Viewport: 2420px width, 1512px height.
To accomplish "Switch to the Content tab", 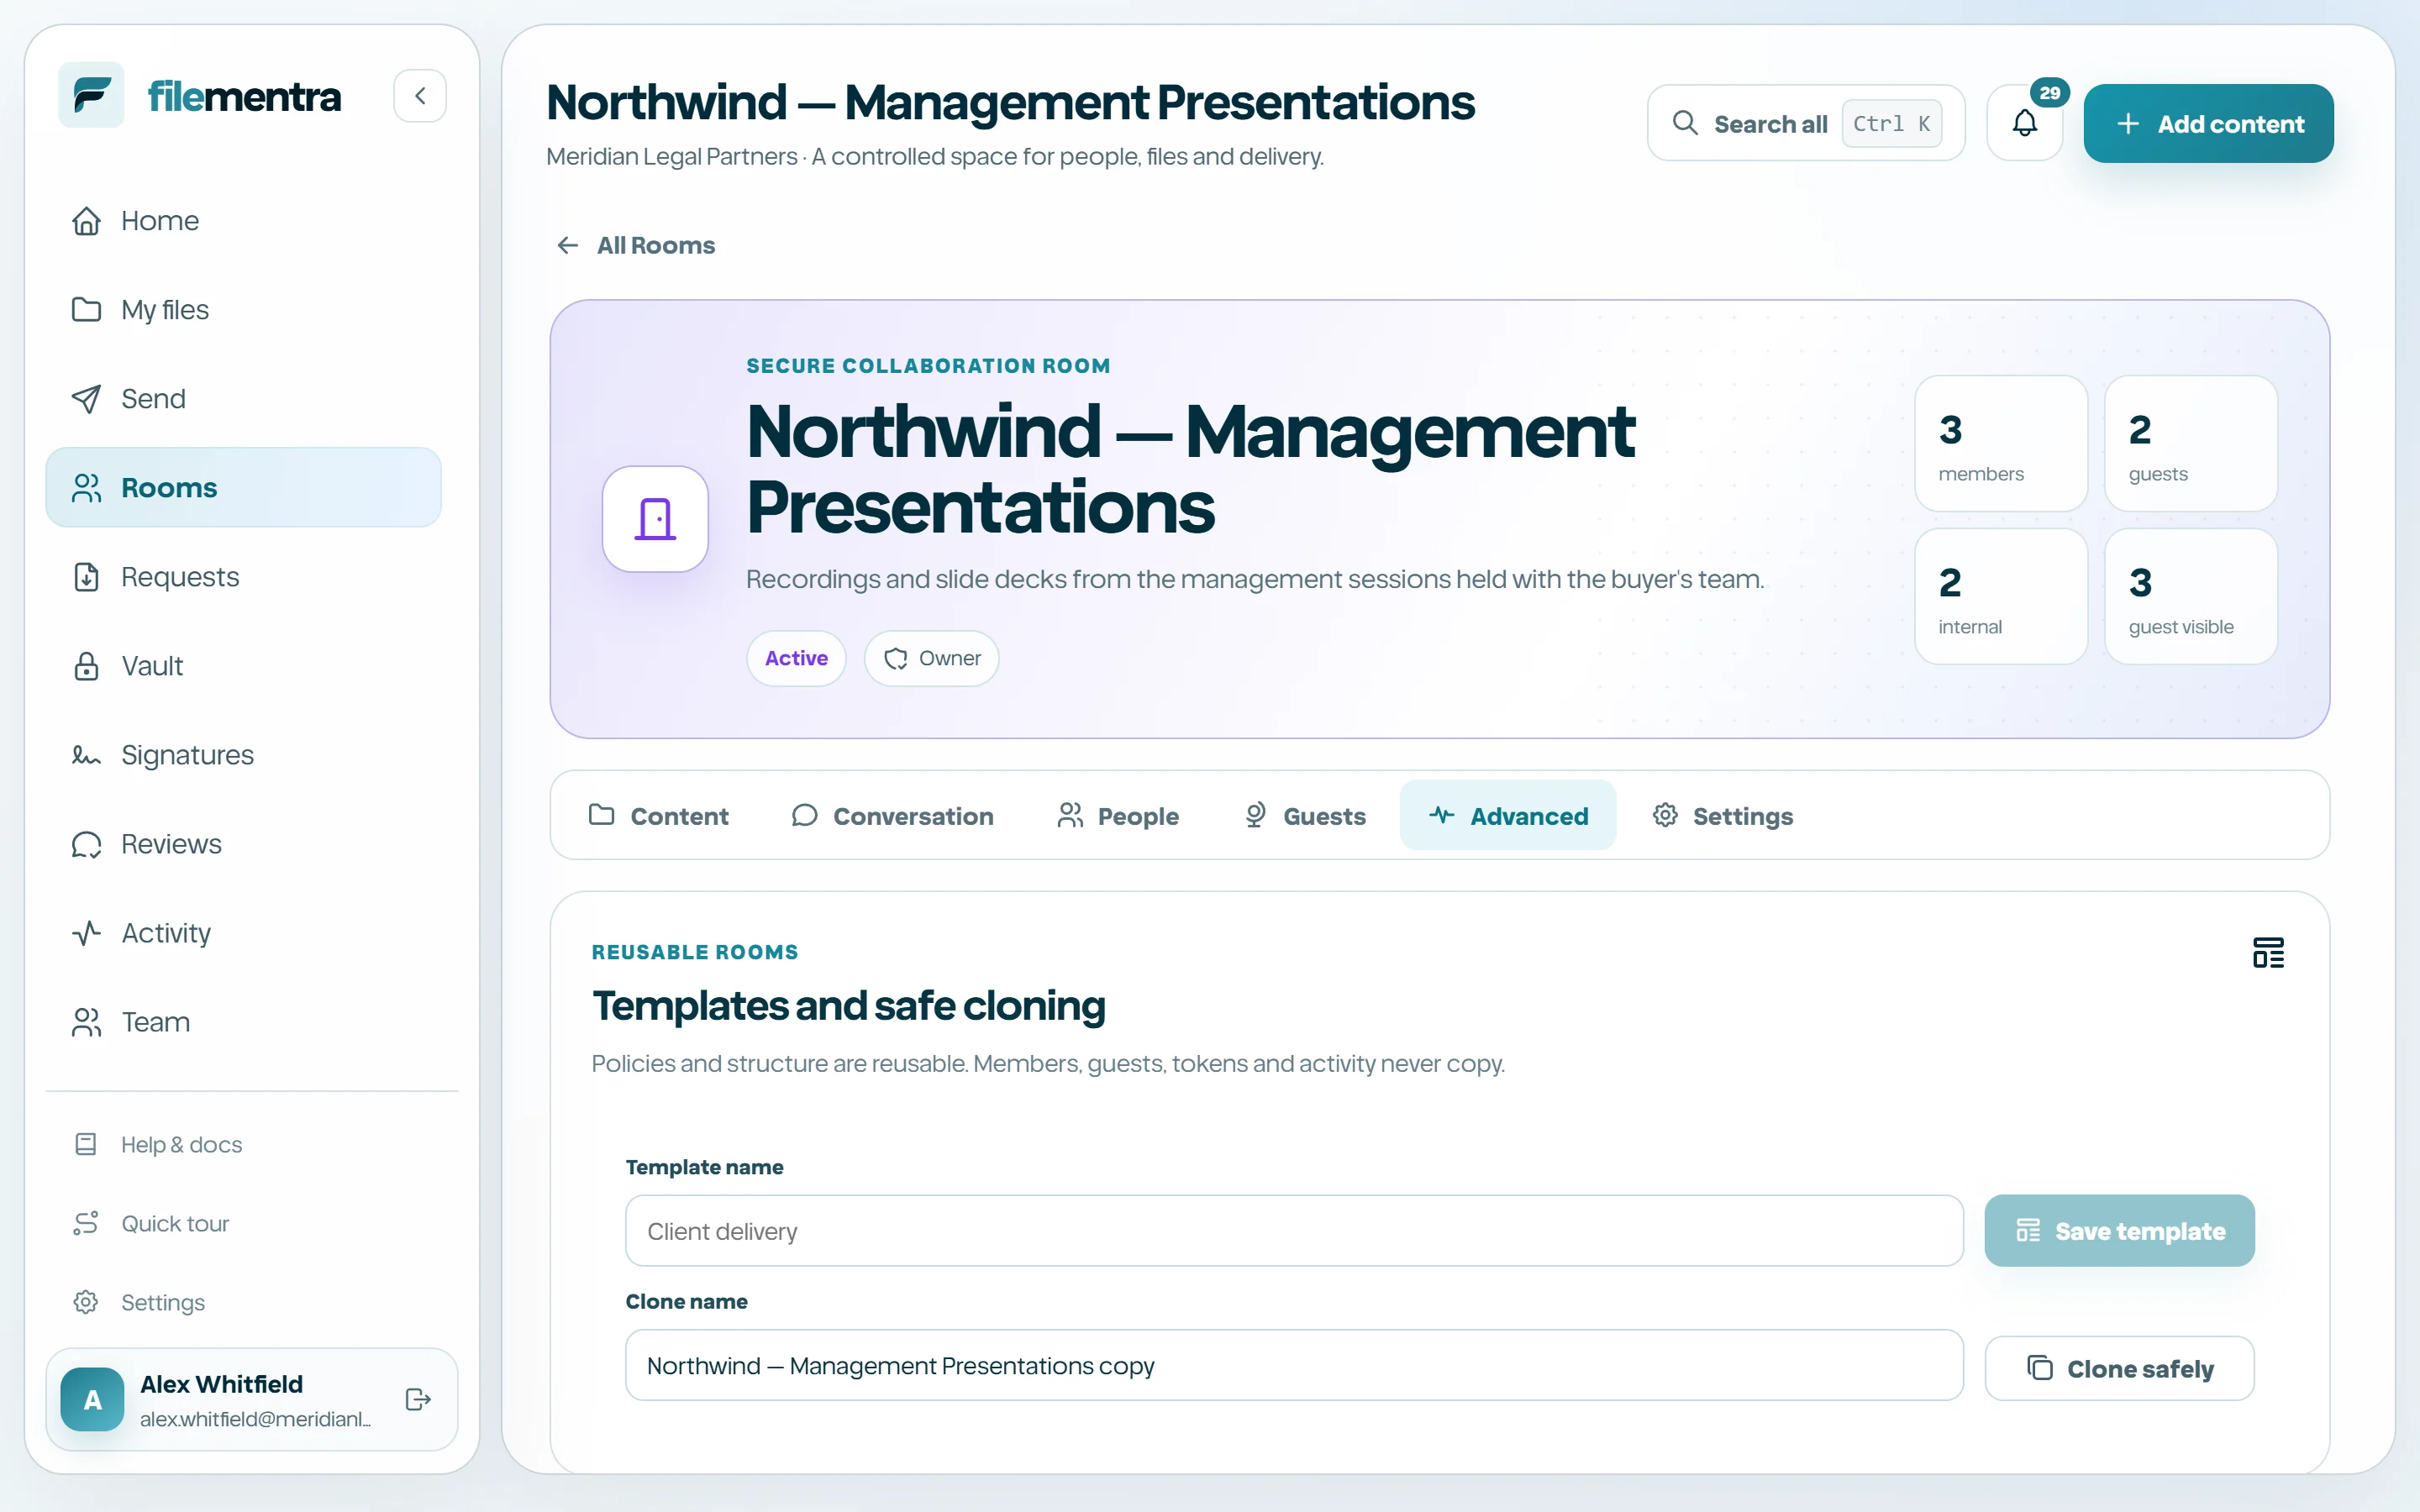I will click(x=659, y=815).
